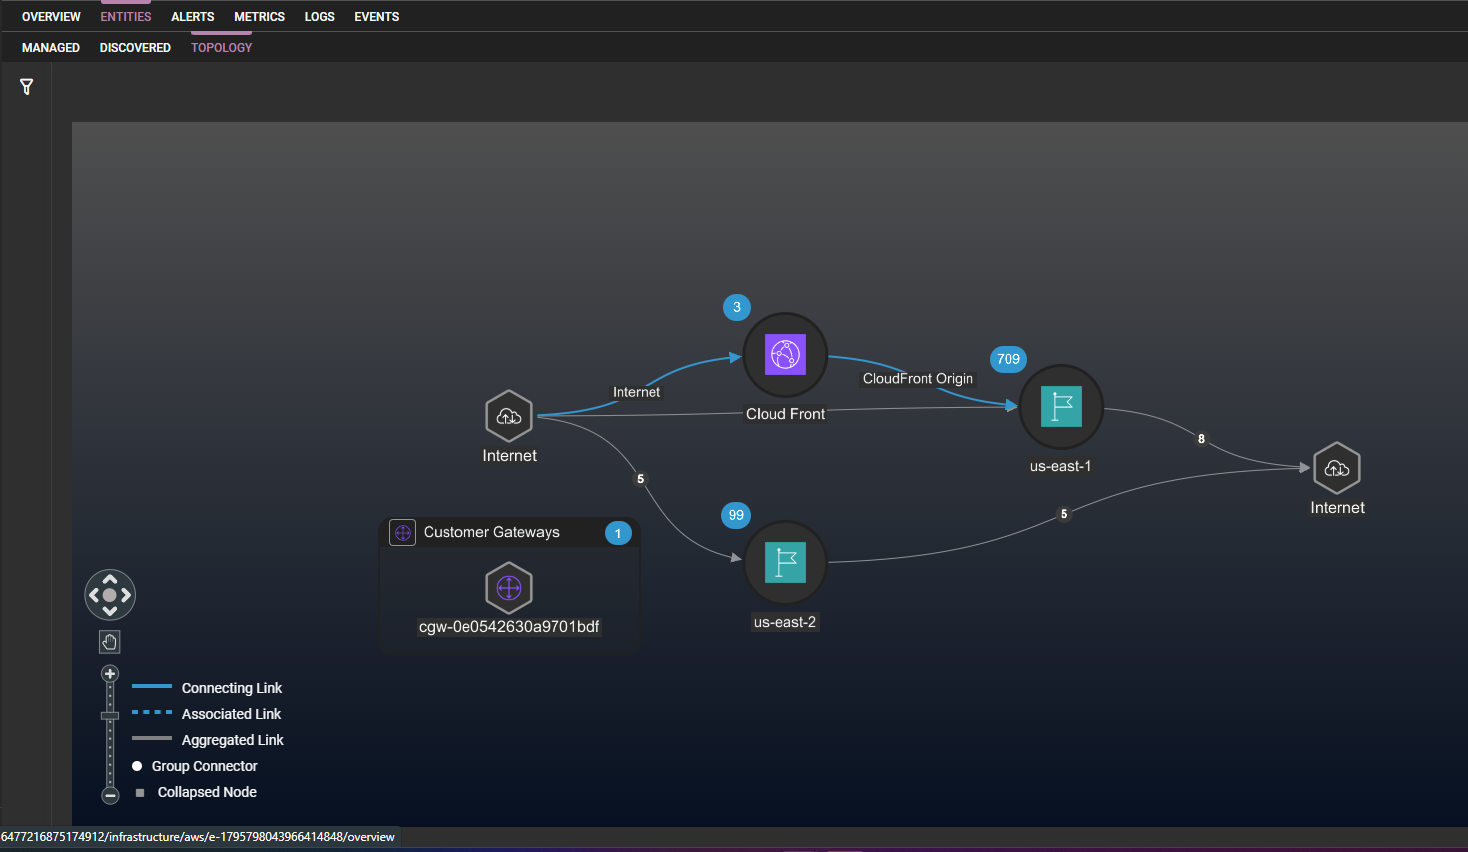Viewport: 1468px width, 852px height.
Task: Switch to the ALERTS tab
Action: (x=192, y=16)
